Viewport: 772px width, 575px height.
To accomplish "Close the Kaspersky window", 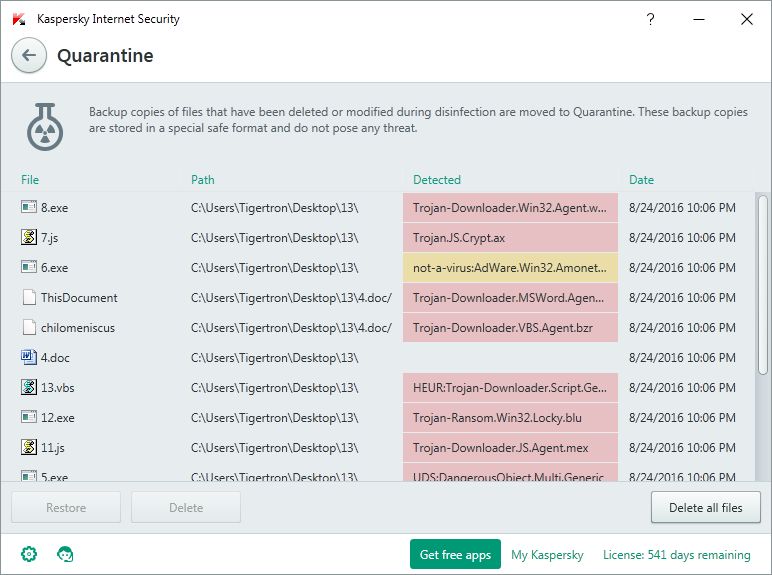I will 747,19.
